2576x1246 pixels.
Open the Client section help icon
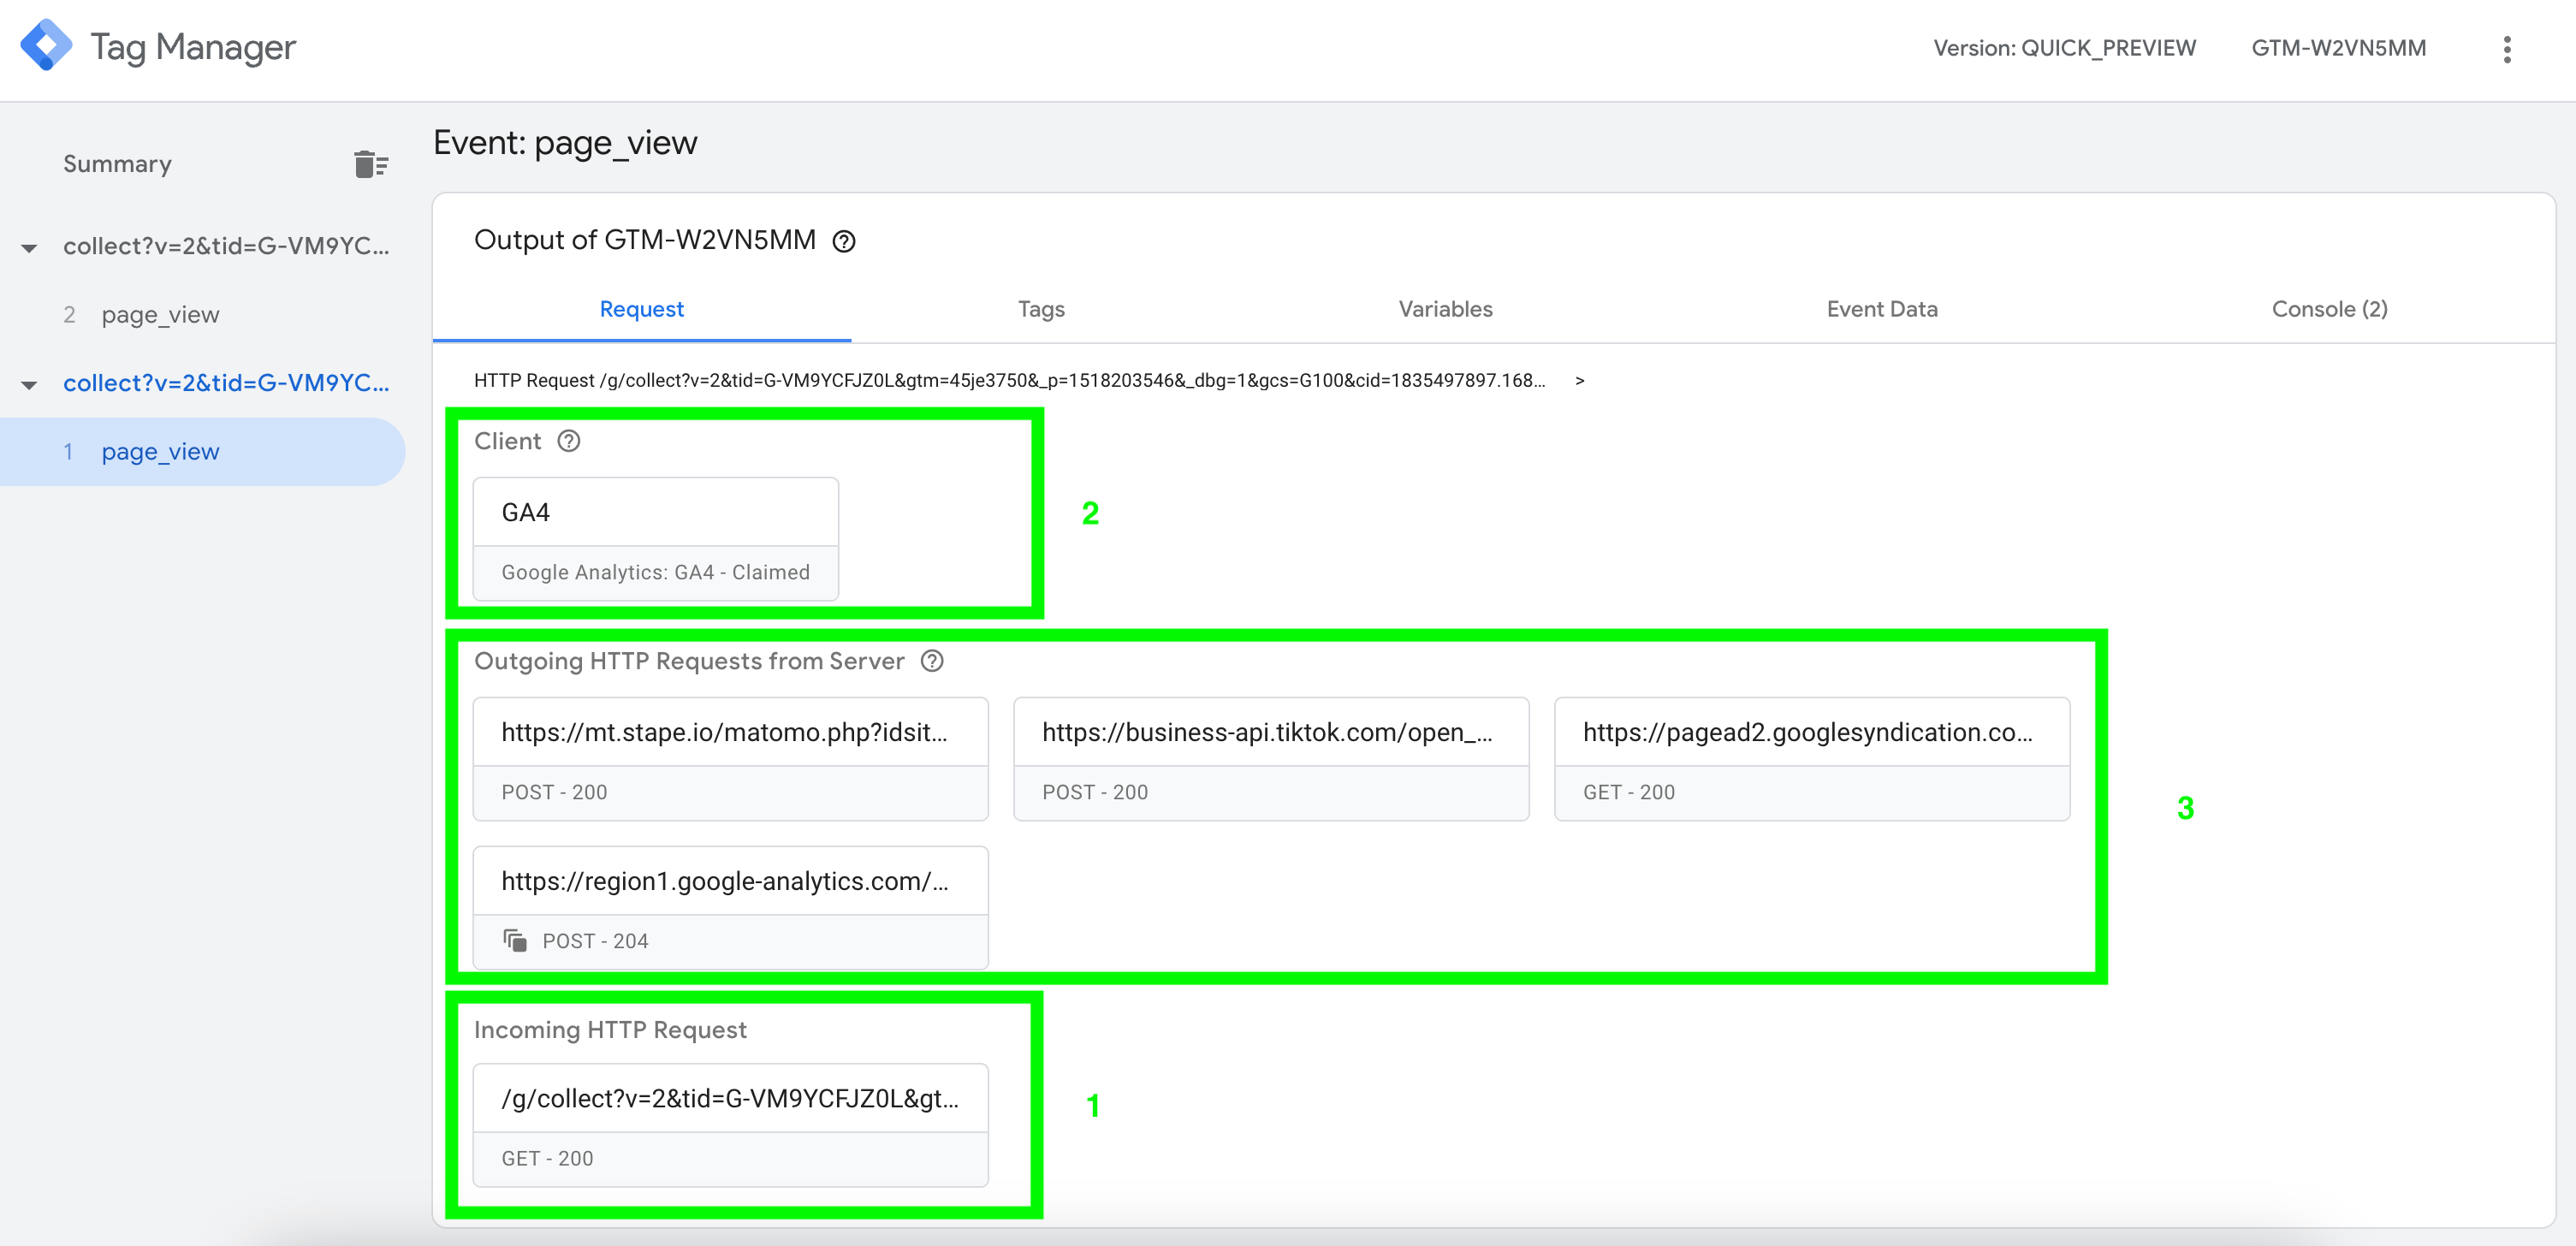[x=569, y=441]
